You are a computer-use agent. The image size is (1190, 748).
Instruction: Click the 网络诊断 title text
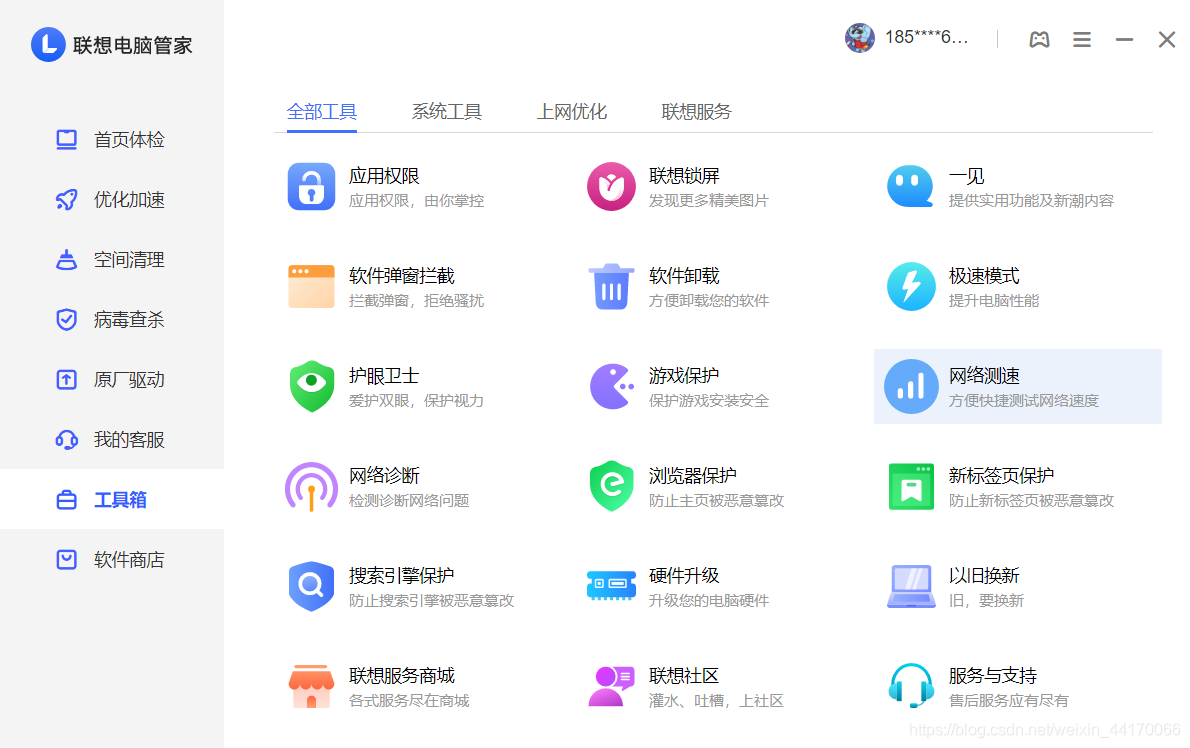tap(384, 476)
